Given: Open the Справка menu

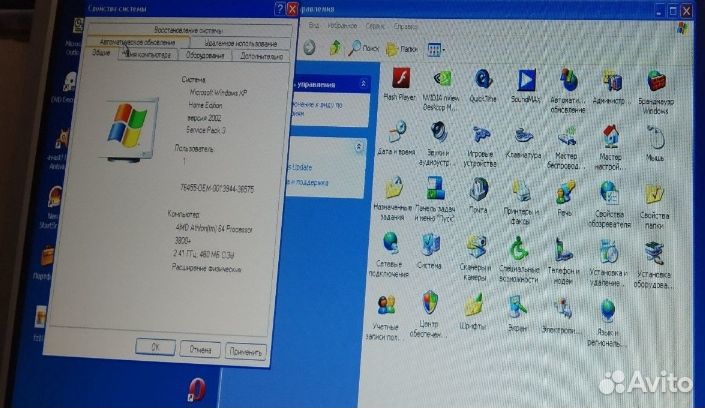Looking at the screenshot, I should click(x=405, y=27).
